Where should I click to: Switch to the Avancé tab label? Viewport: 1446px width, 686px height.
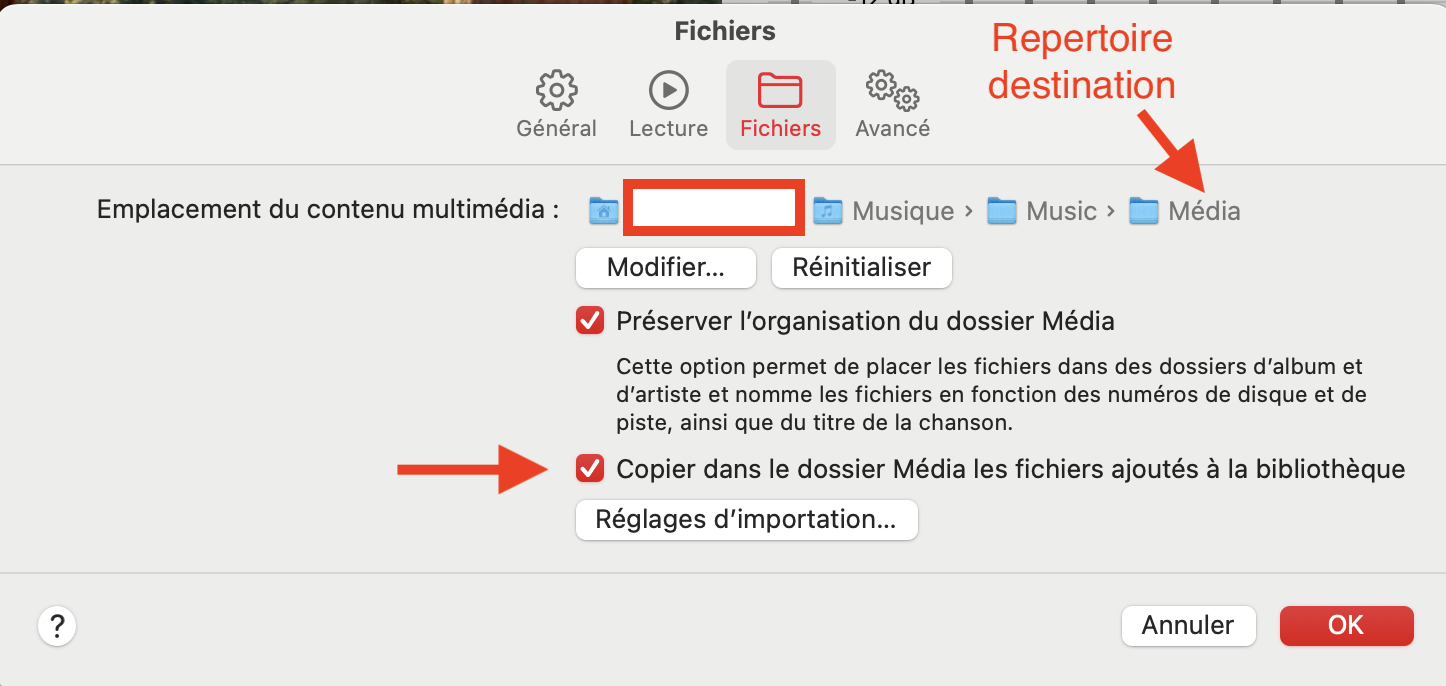tap(892, 129)
